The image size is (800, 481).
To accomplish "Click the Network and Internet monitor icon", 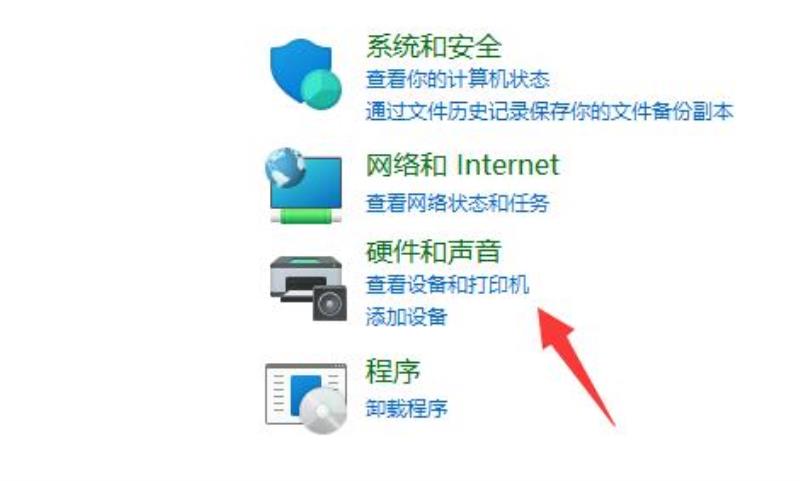I will pos(305,186).
